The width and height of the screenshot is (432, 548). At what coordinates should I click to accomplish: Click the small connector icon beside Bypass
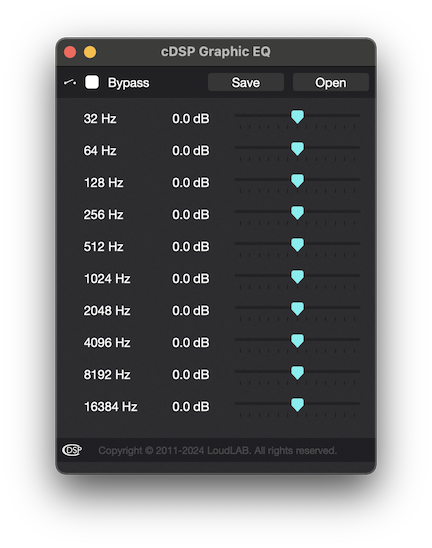click(x=70, y=82)
